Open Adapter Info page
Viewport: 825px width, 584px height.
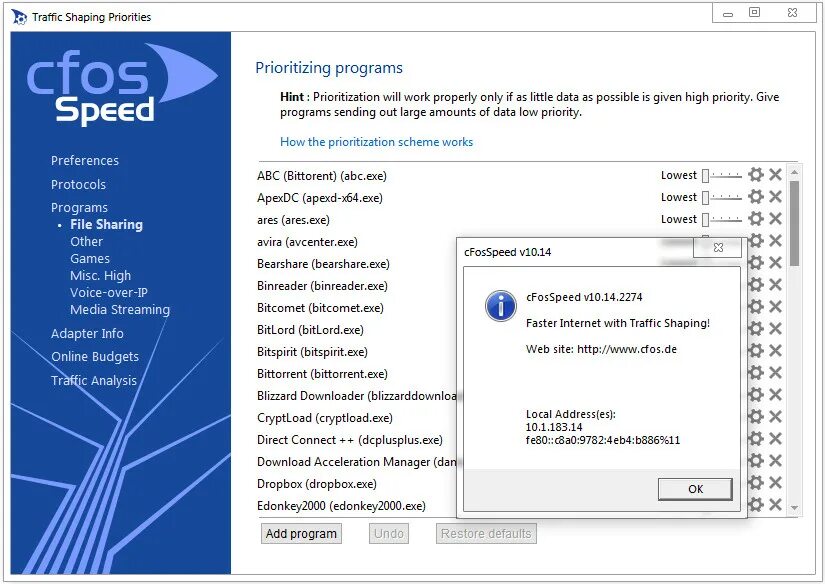coord(87,334)
